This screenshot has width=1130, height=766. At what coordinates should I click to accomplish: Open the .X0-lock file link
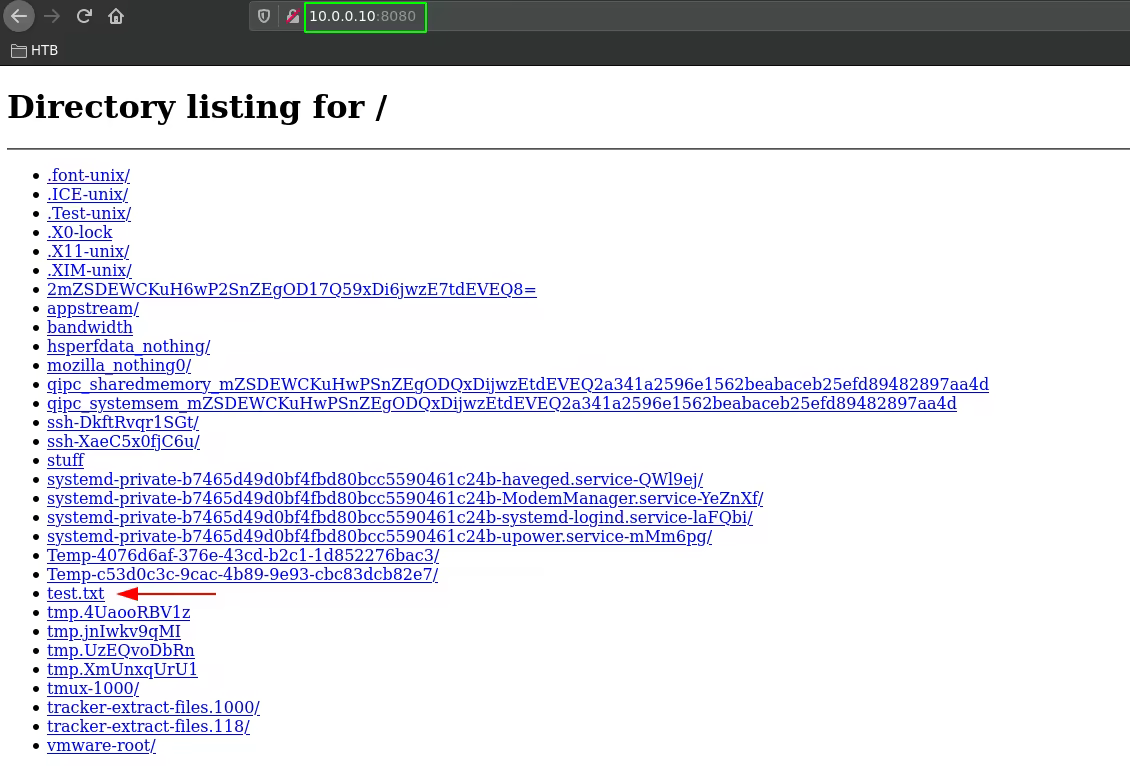79,233
